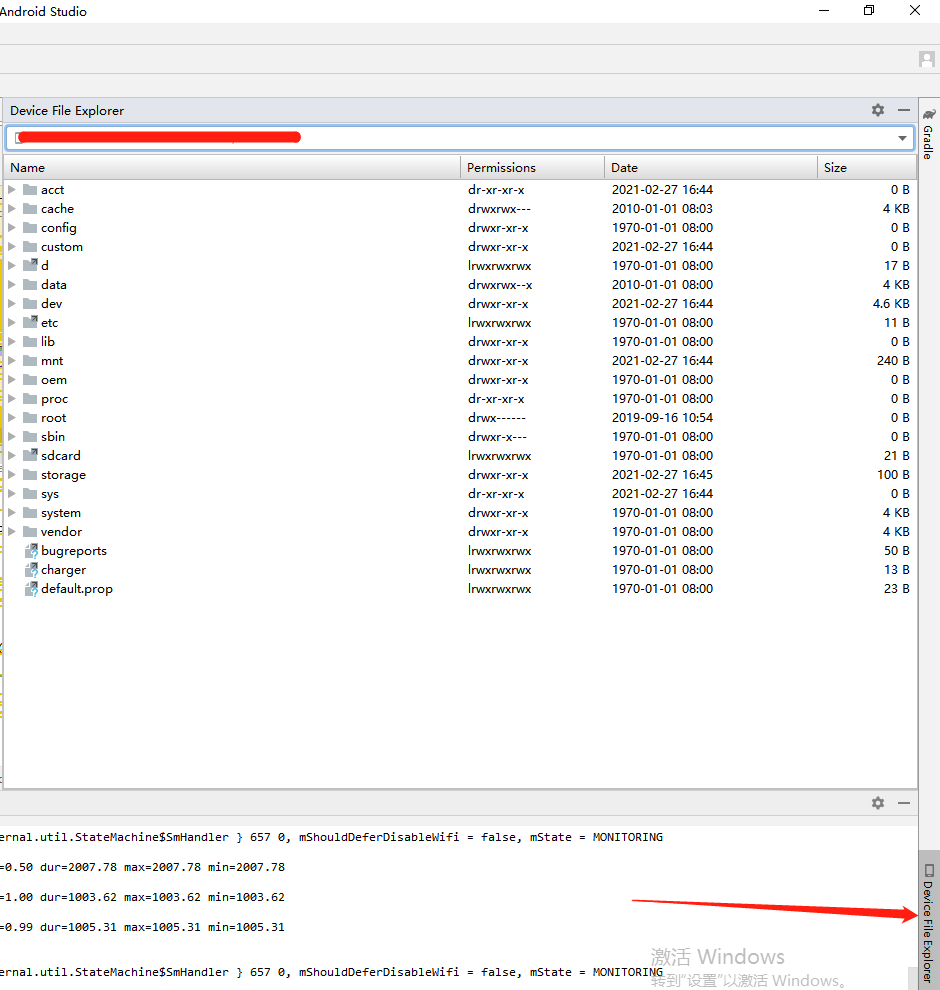
Task: Minimize the bottom log panel
Action: [904, 803]
